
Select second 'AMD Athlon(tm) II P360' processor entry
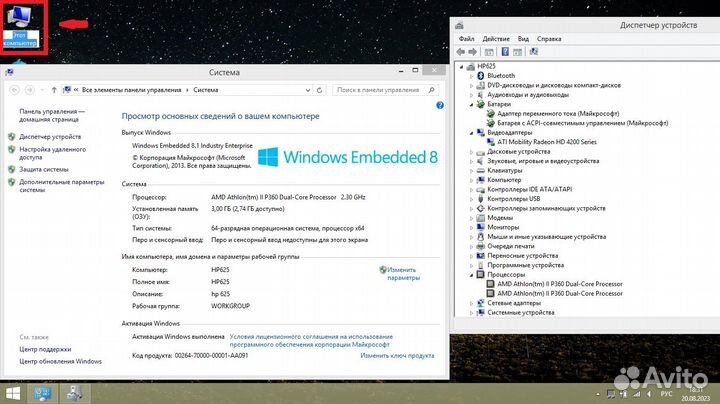pos(560,293)
